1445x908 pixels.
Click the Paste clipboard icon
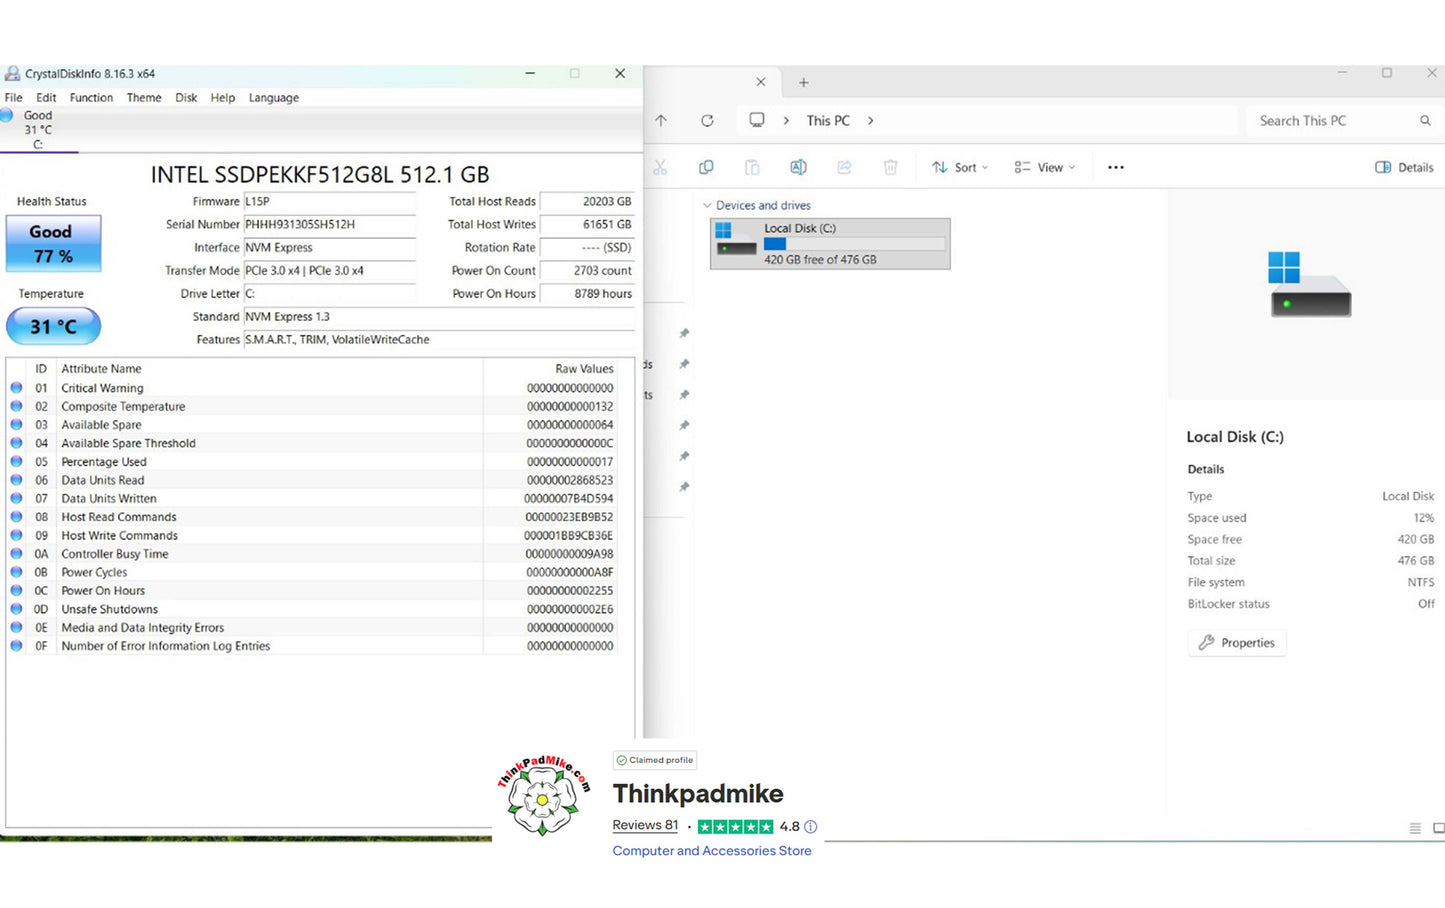tap(752, 168)
